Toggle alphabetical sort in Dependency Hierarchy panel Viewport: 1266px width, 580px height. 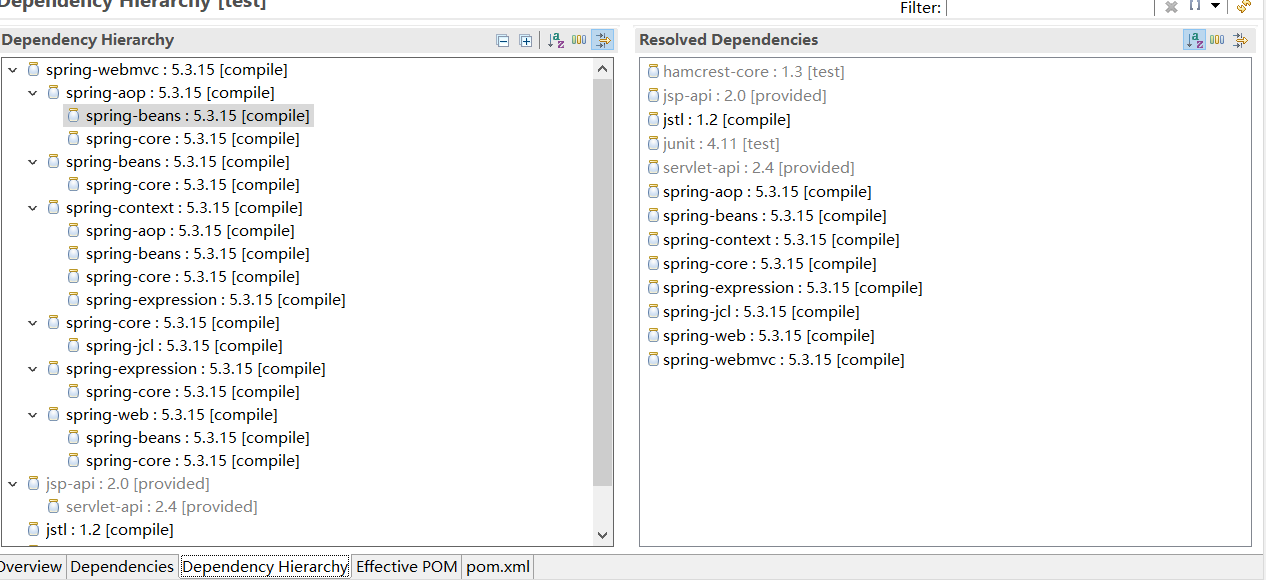click(556, 40)
